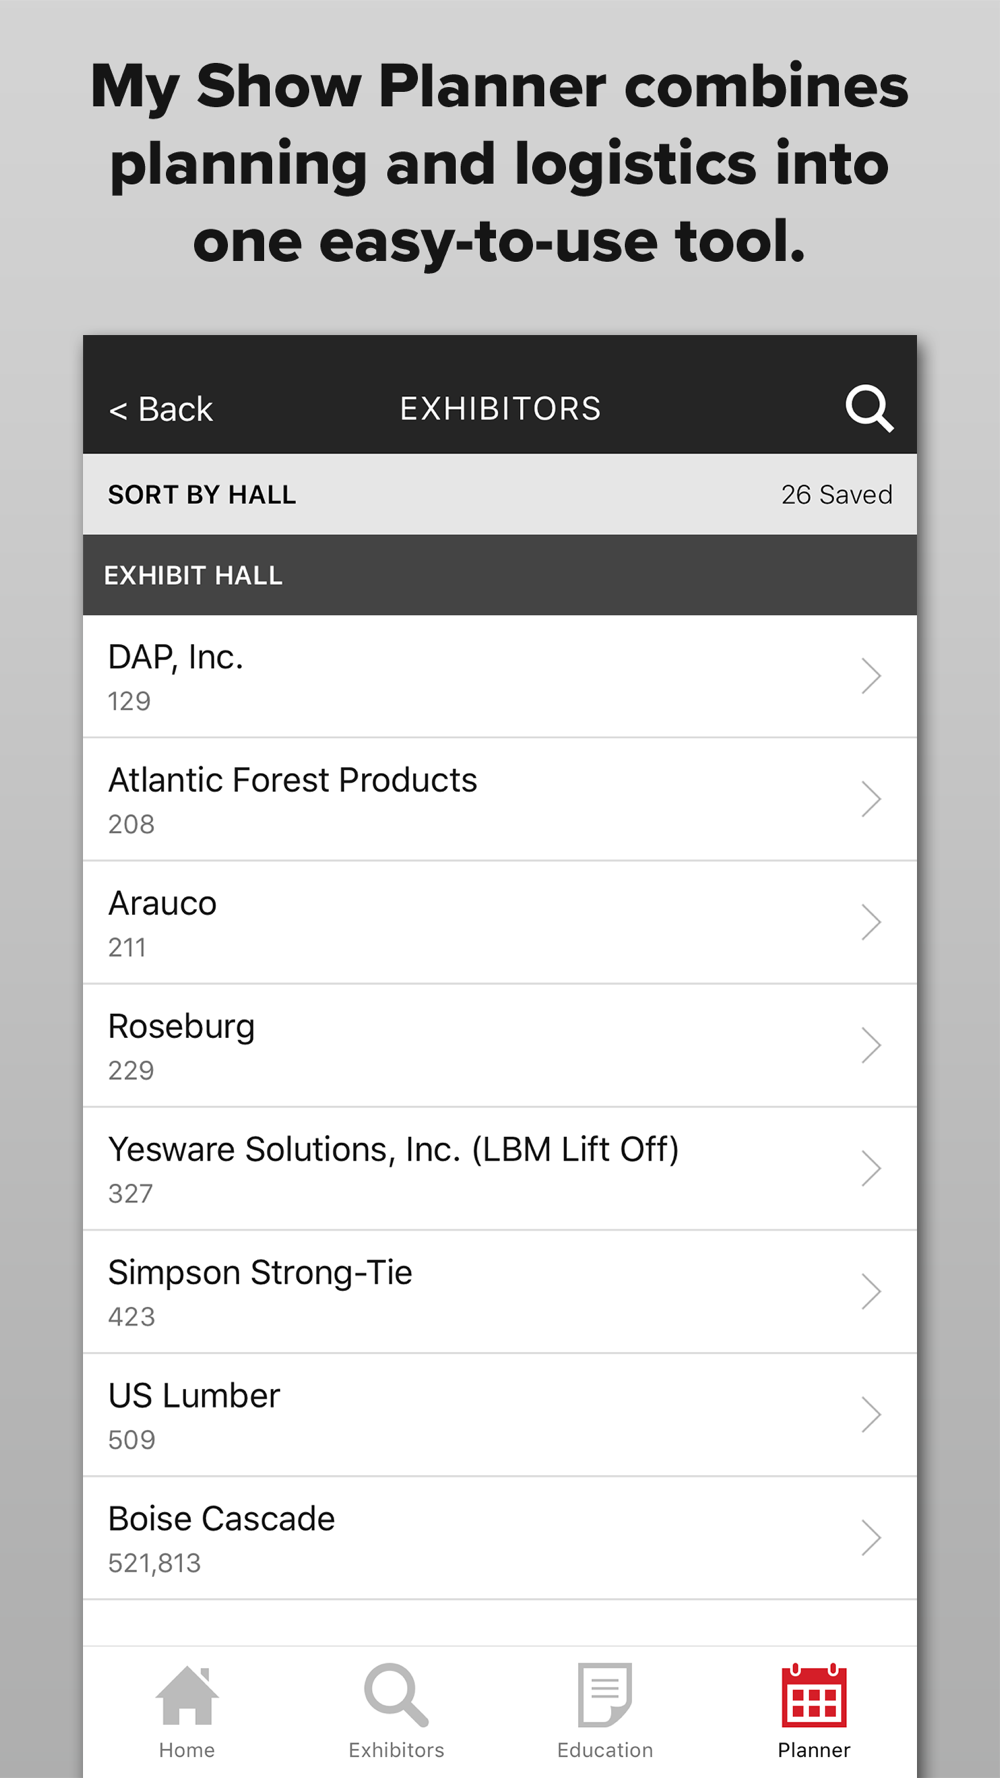View the 26 Saved count label
This screenshot has width=1000, height=1778.
837,495
